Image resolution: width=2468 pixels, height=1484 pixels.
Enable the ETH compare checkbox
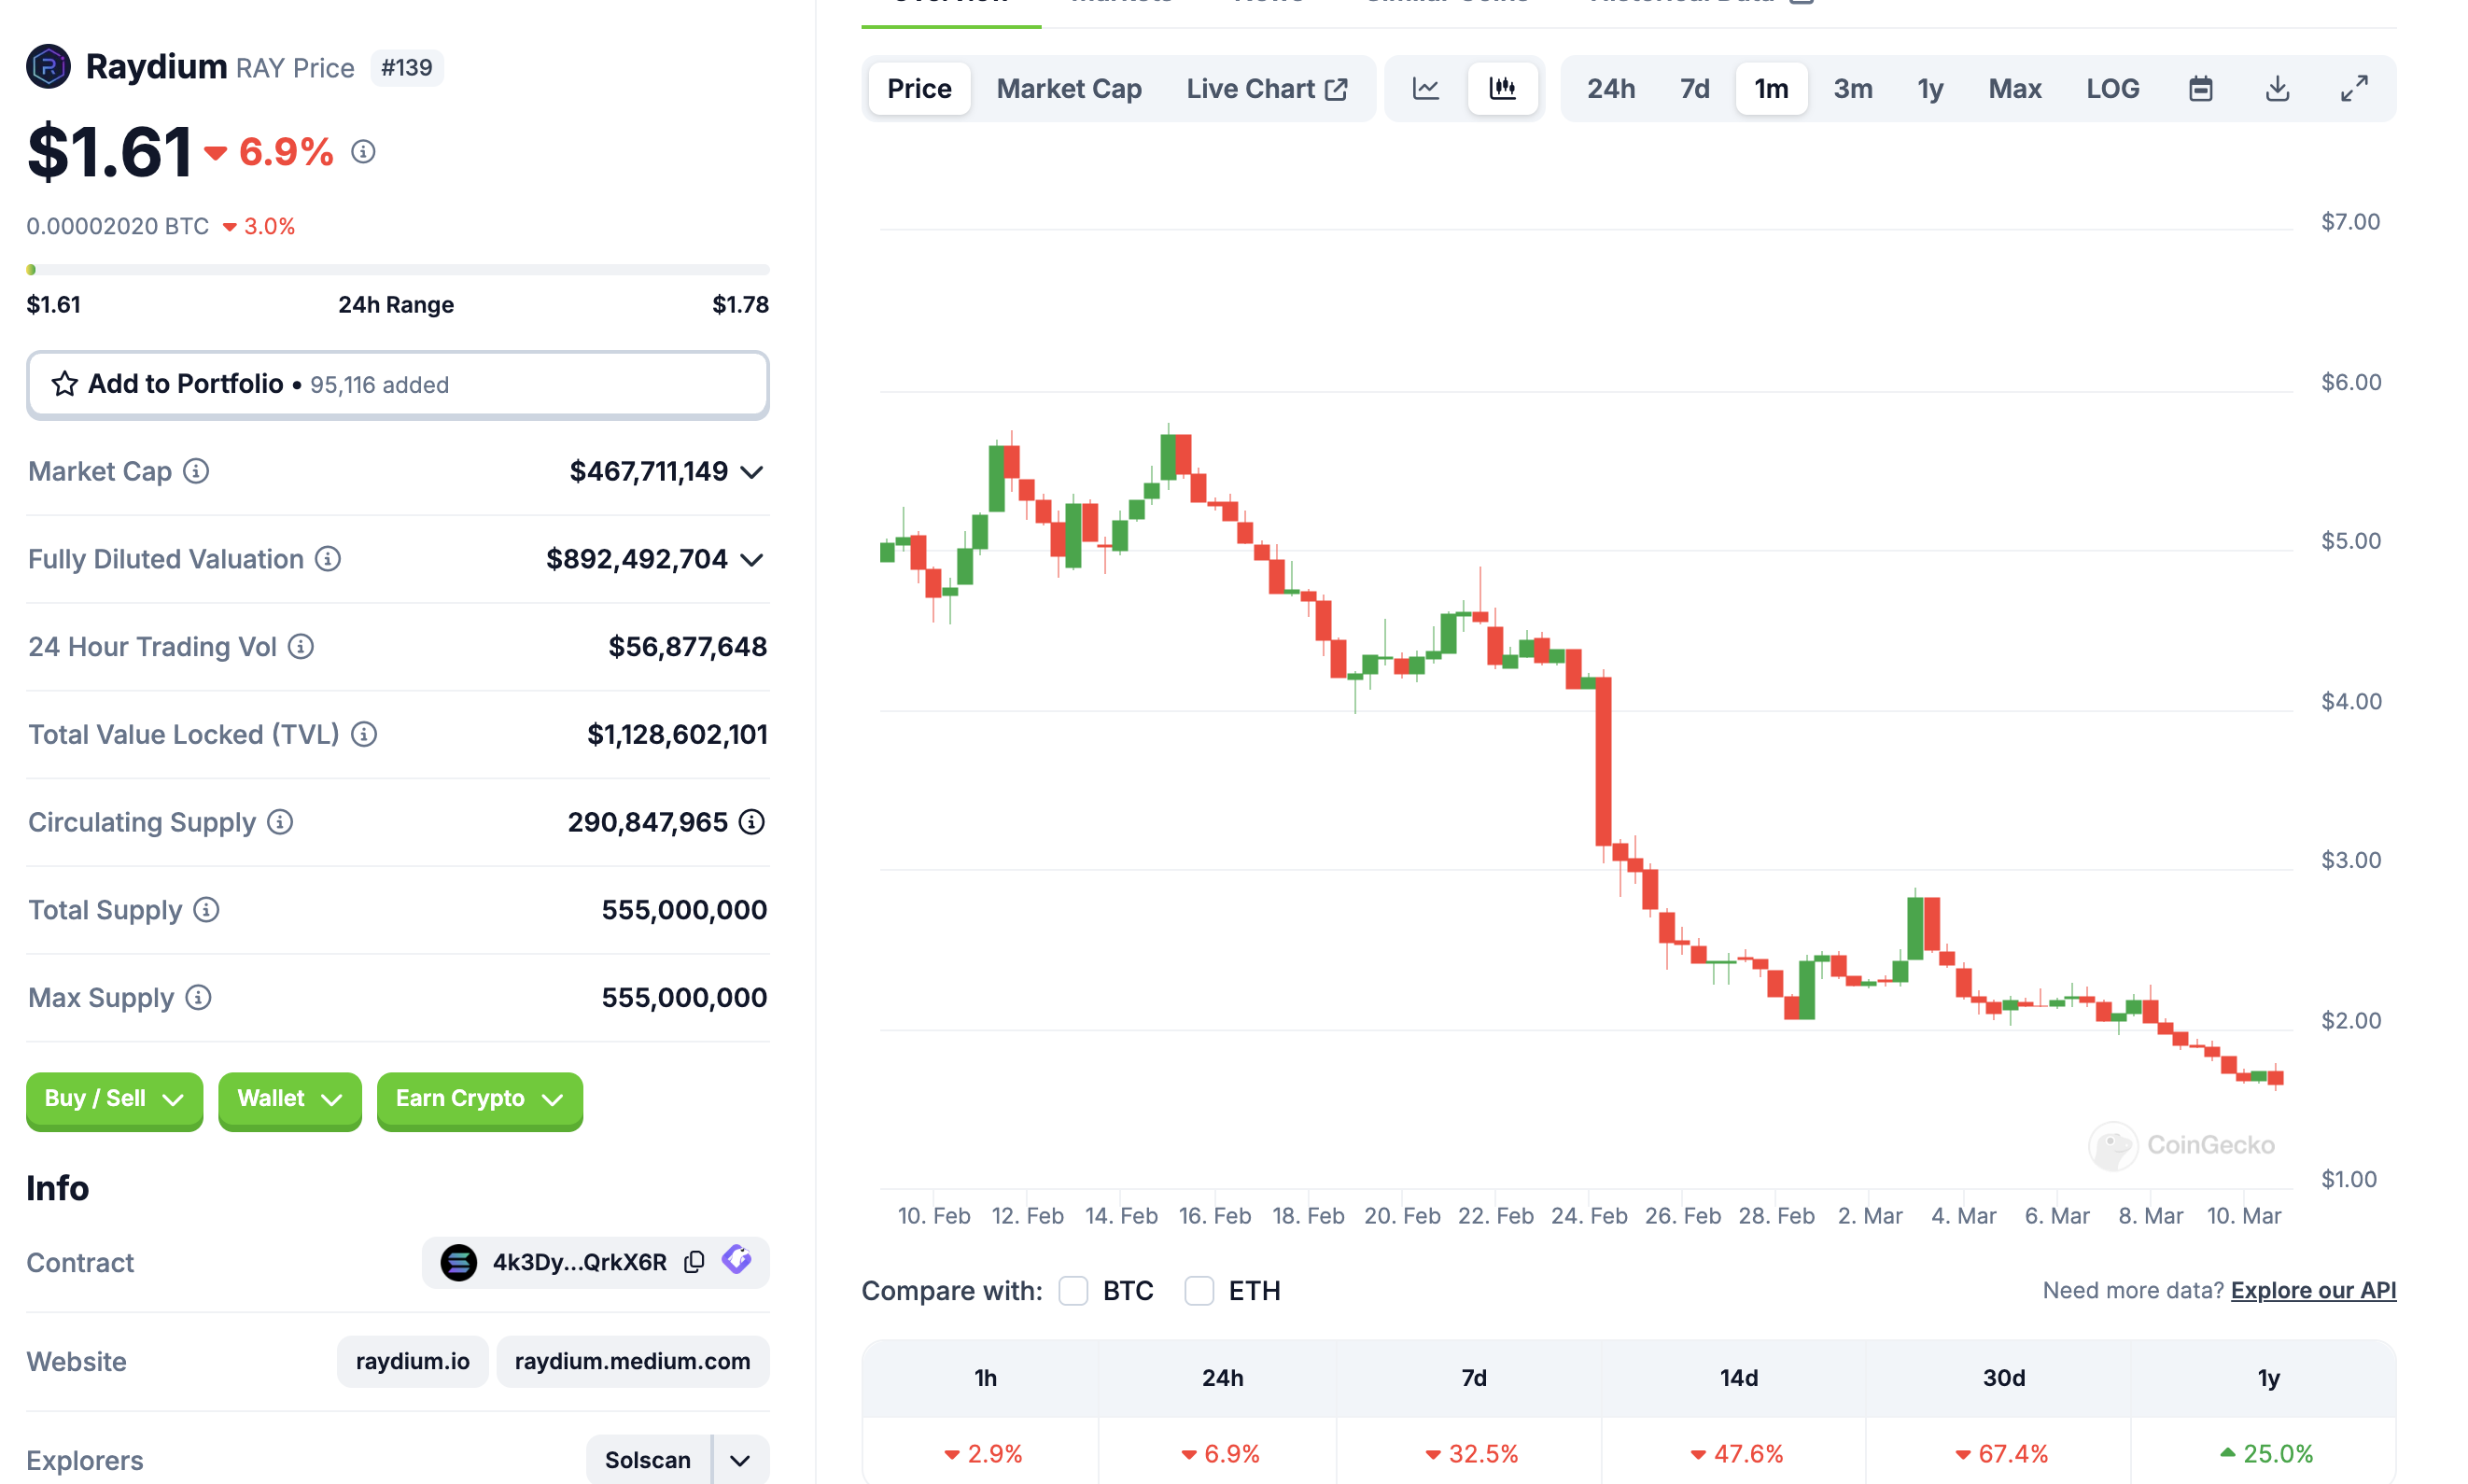coord(1199,1291)
